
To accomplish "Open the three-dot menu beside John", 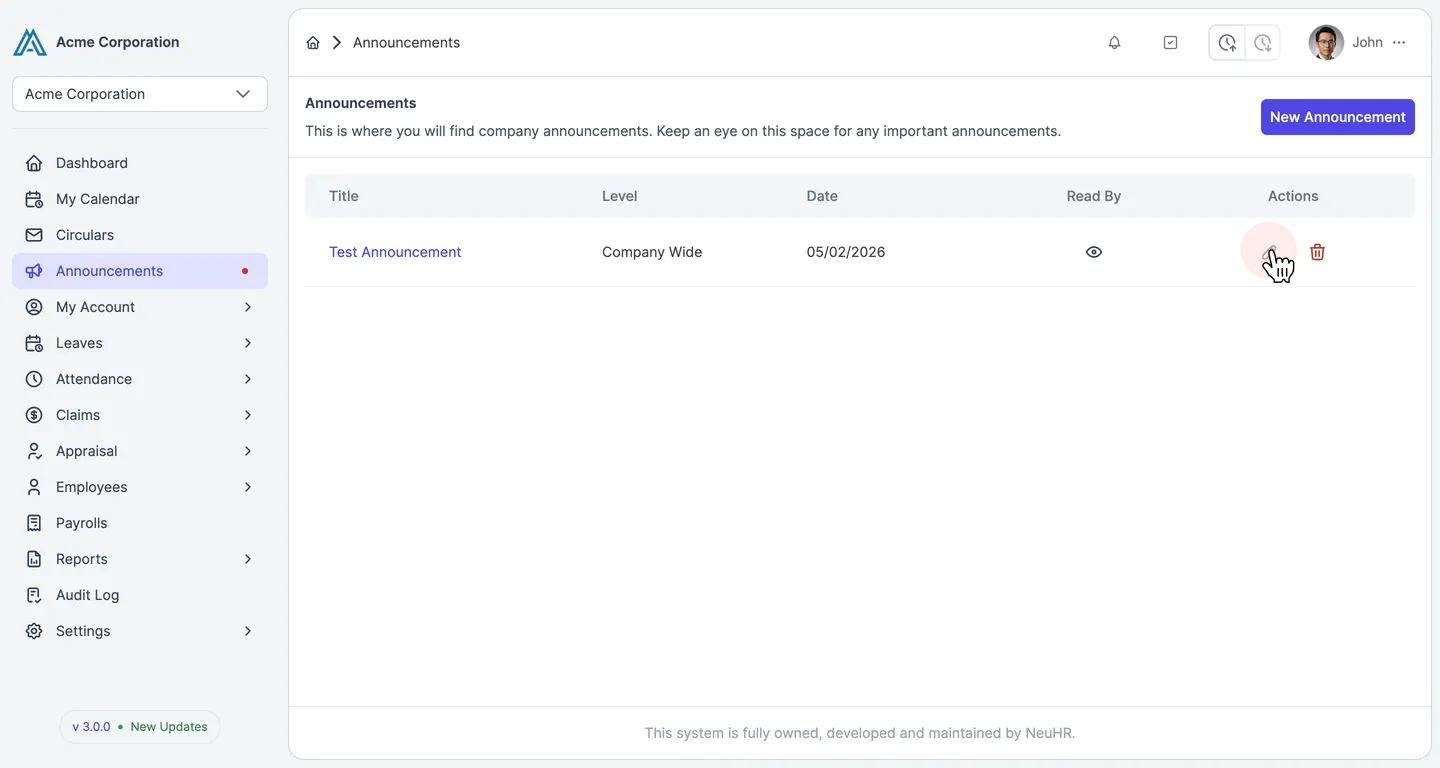I will pos(1399,43).
